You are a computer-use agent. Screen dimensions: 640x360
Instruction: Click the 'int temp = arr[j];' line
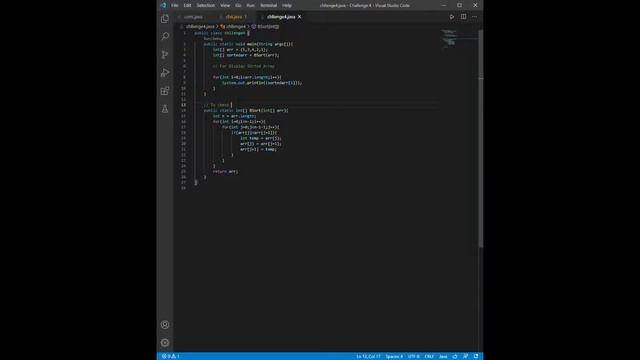pos(261,138)
